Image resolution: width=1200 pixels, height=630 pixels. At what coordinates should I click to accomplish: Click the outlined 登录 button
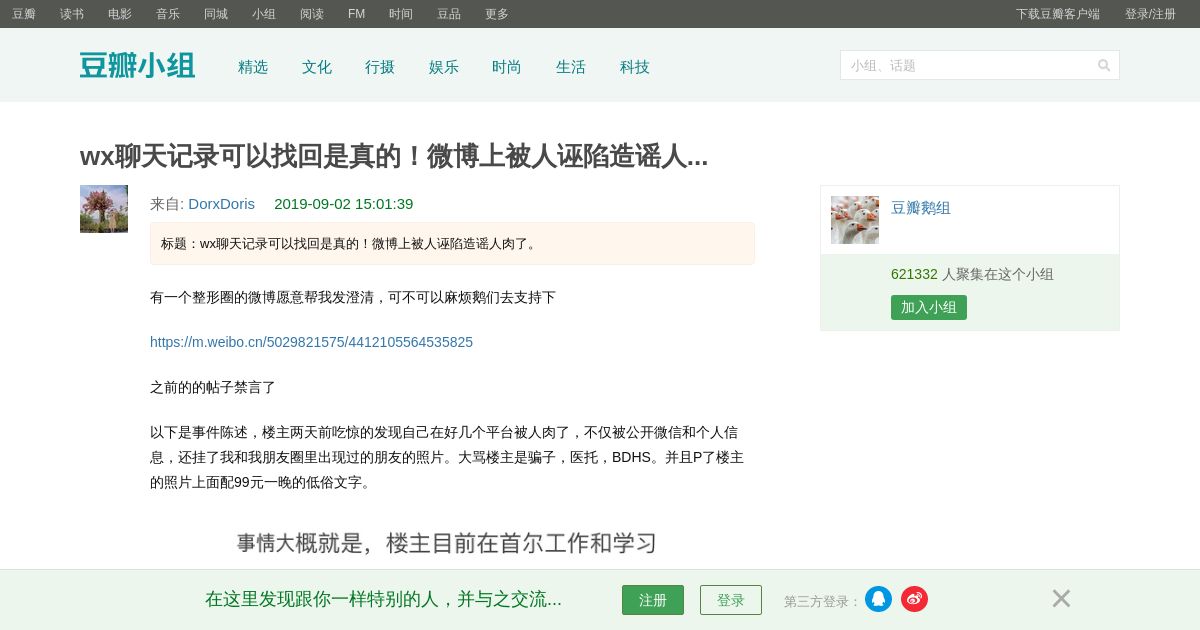click(731, 600)
